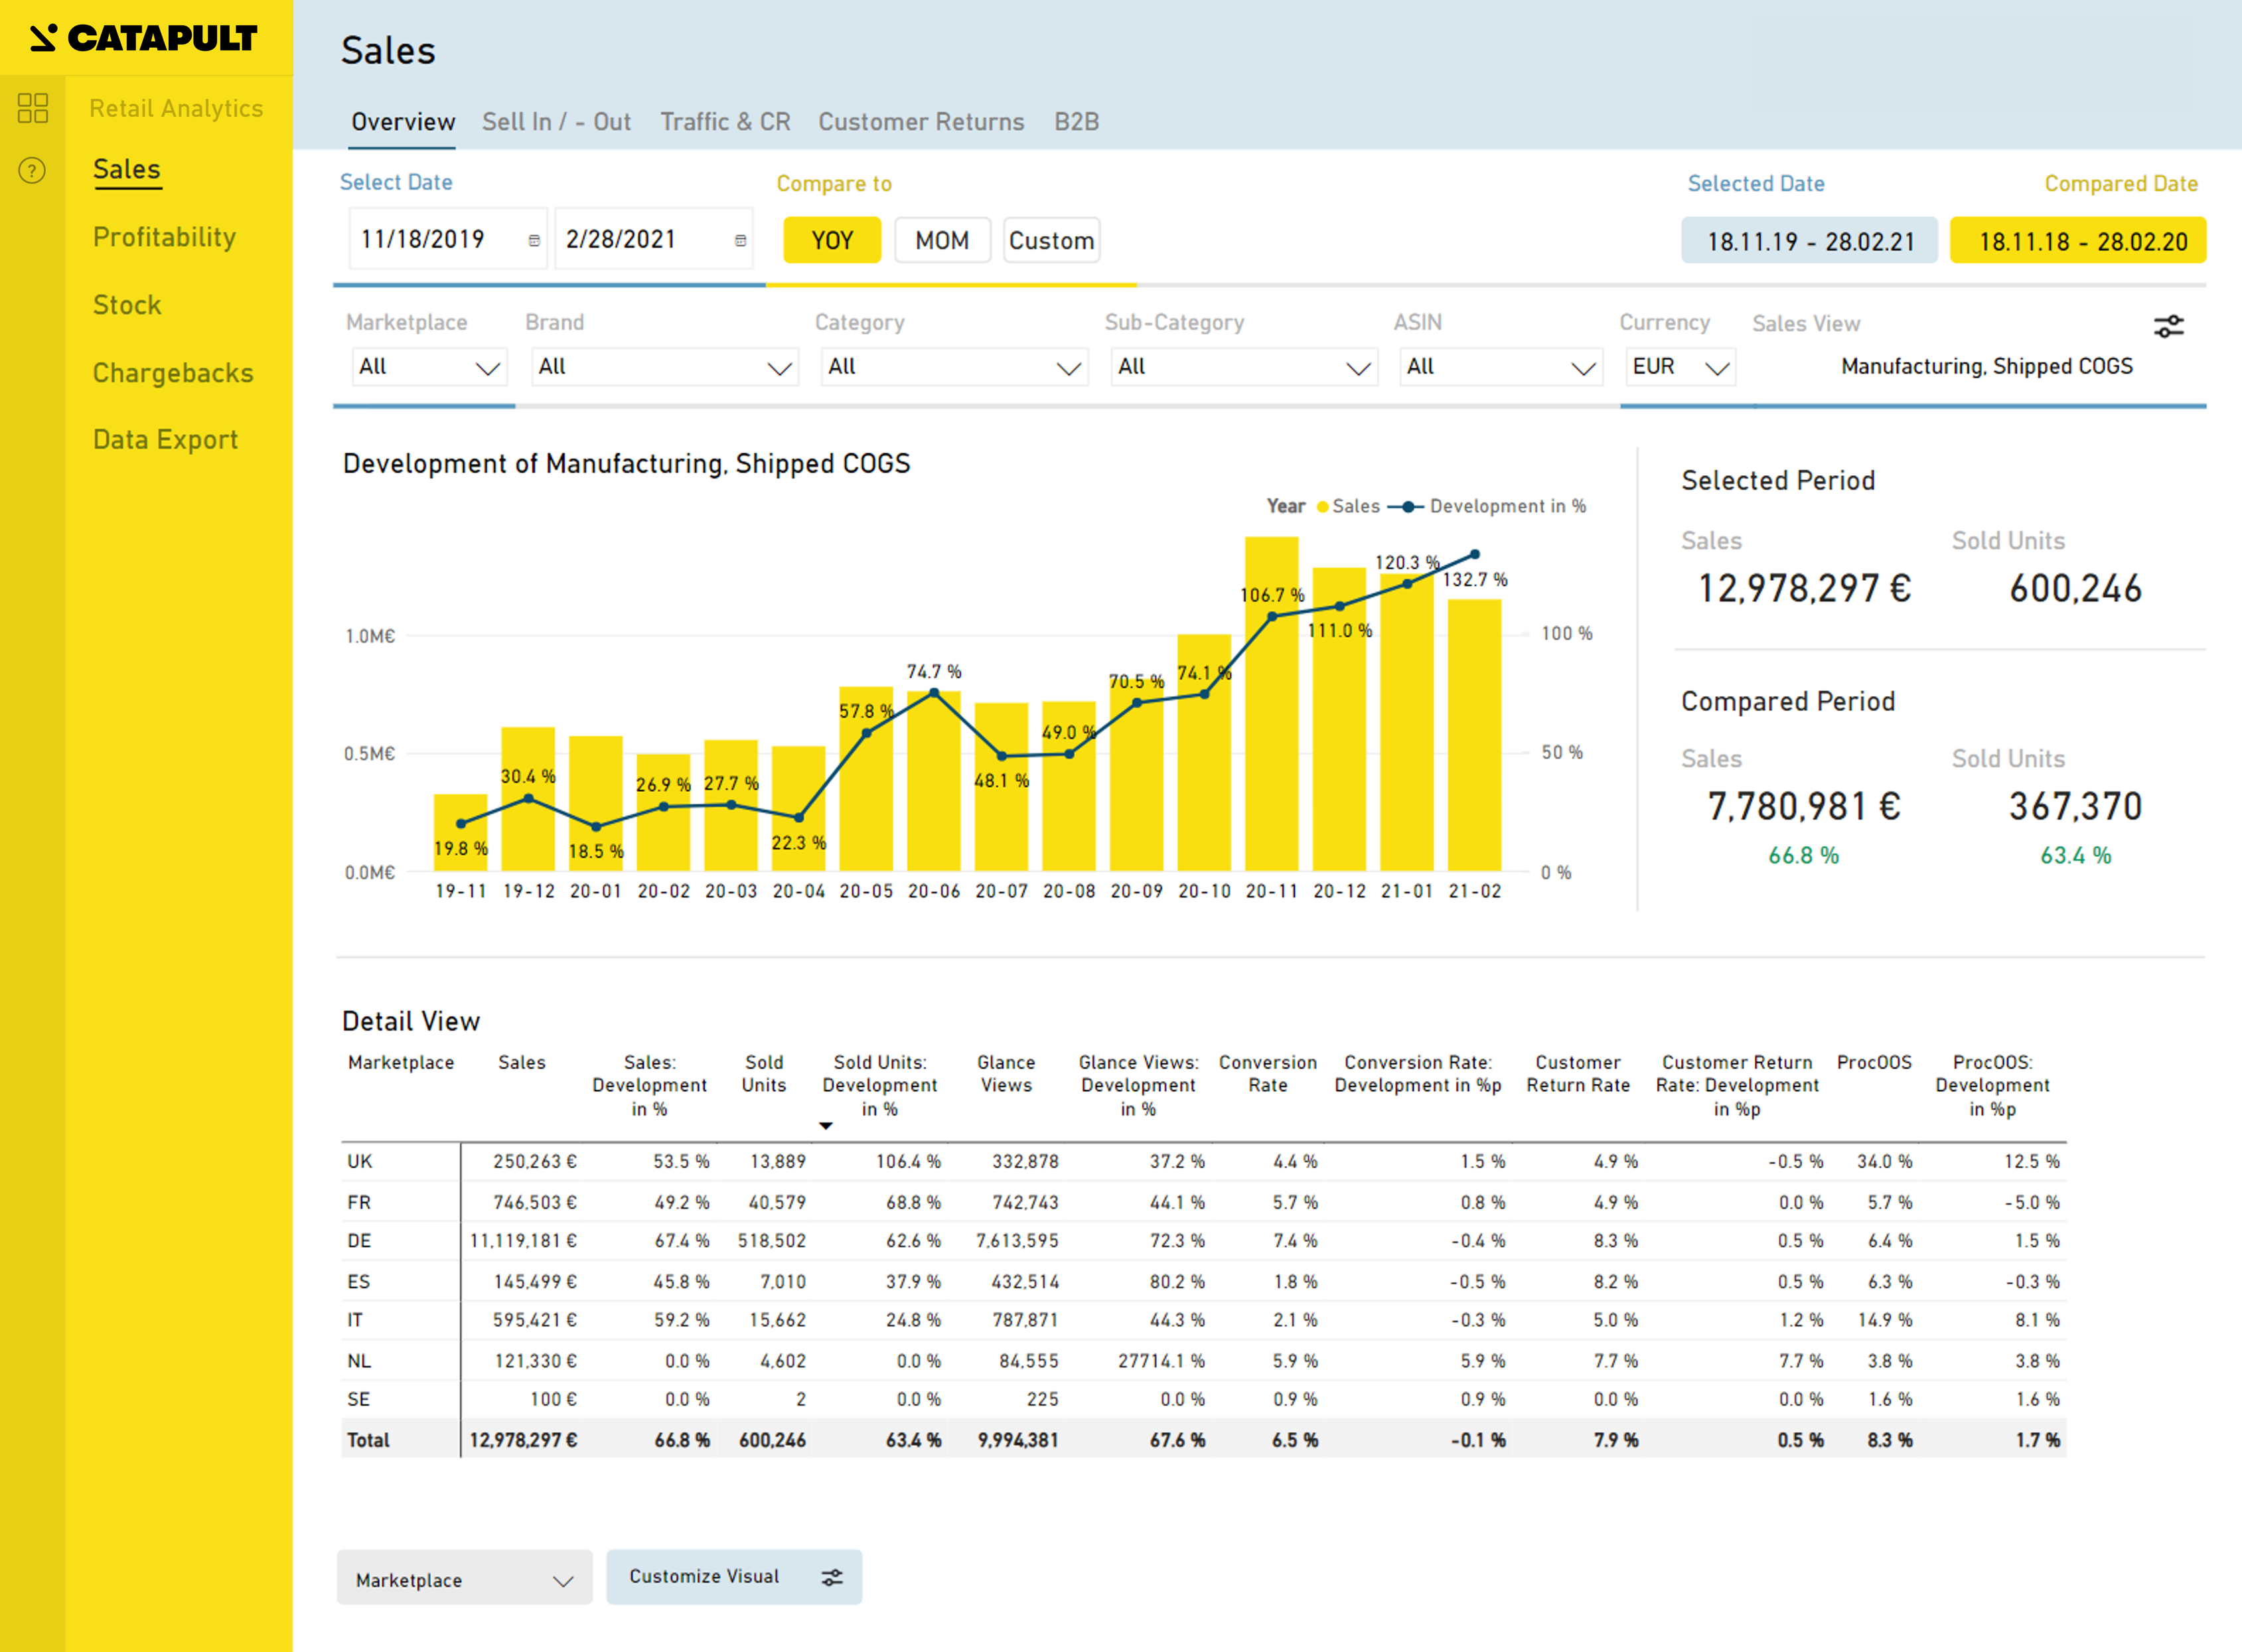Click sort arrow under Sold Units Development
Image resolution: width=2242 pixels, height=1652 pixels.
tap(825, 1126)
